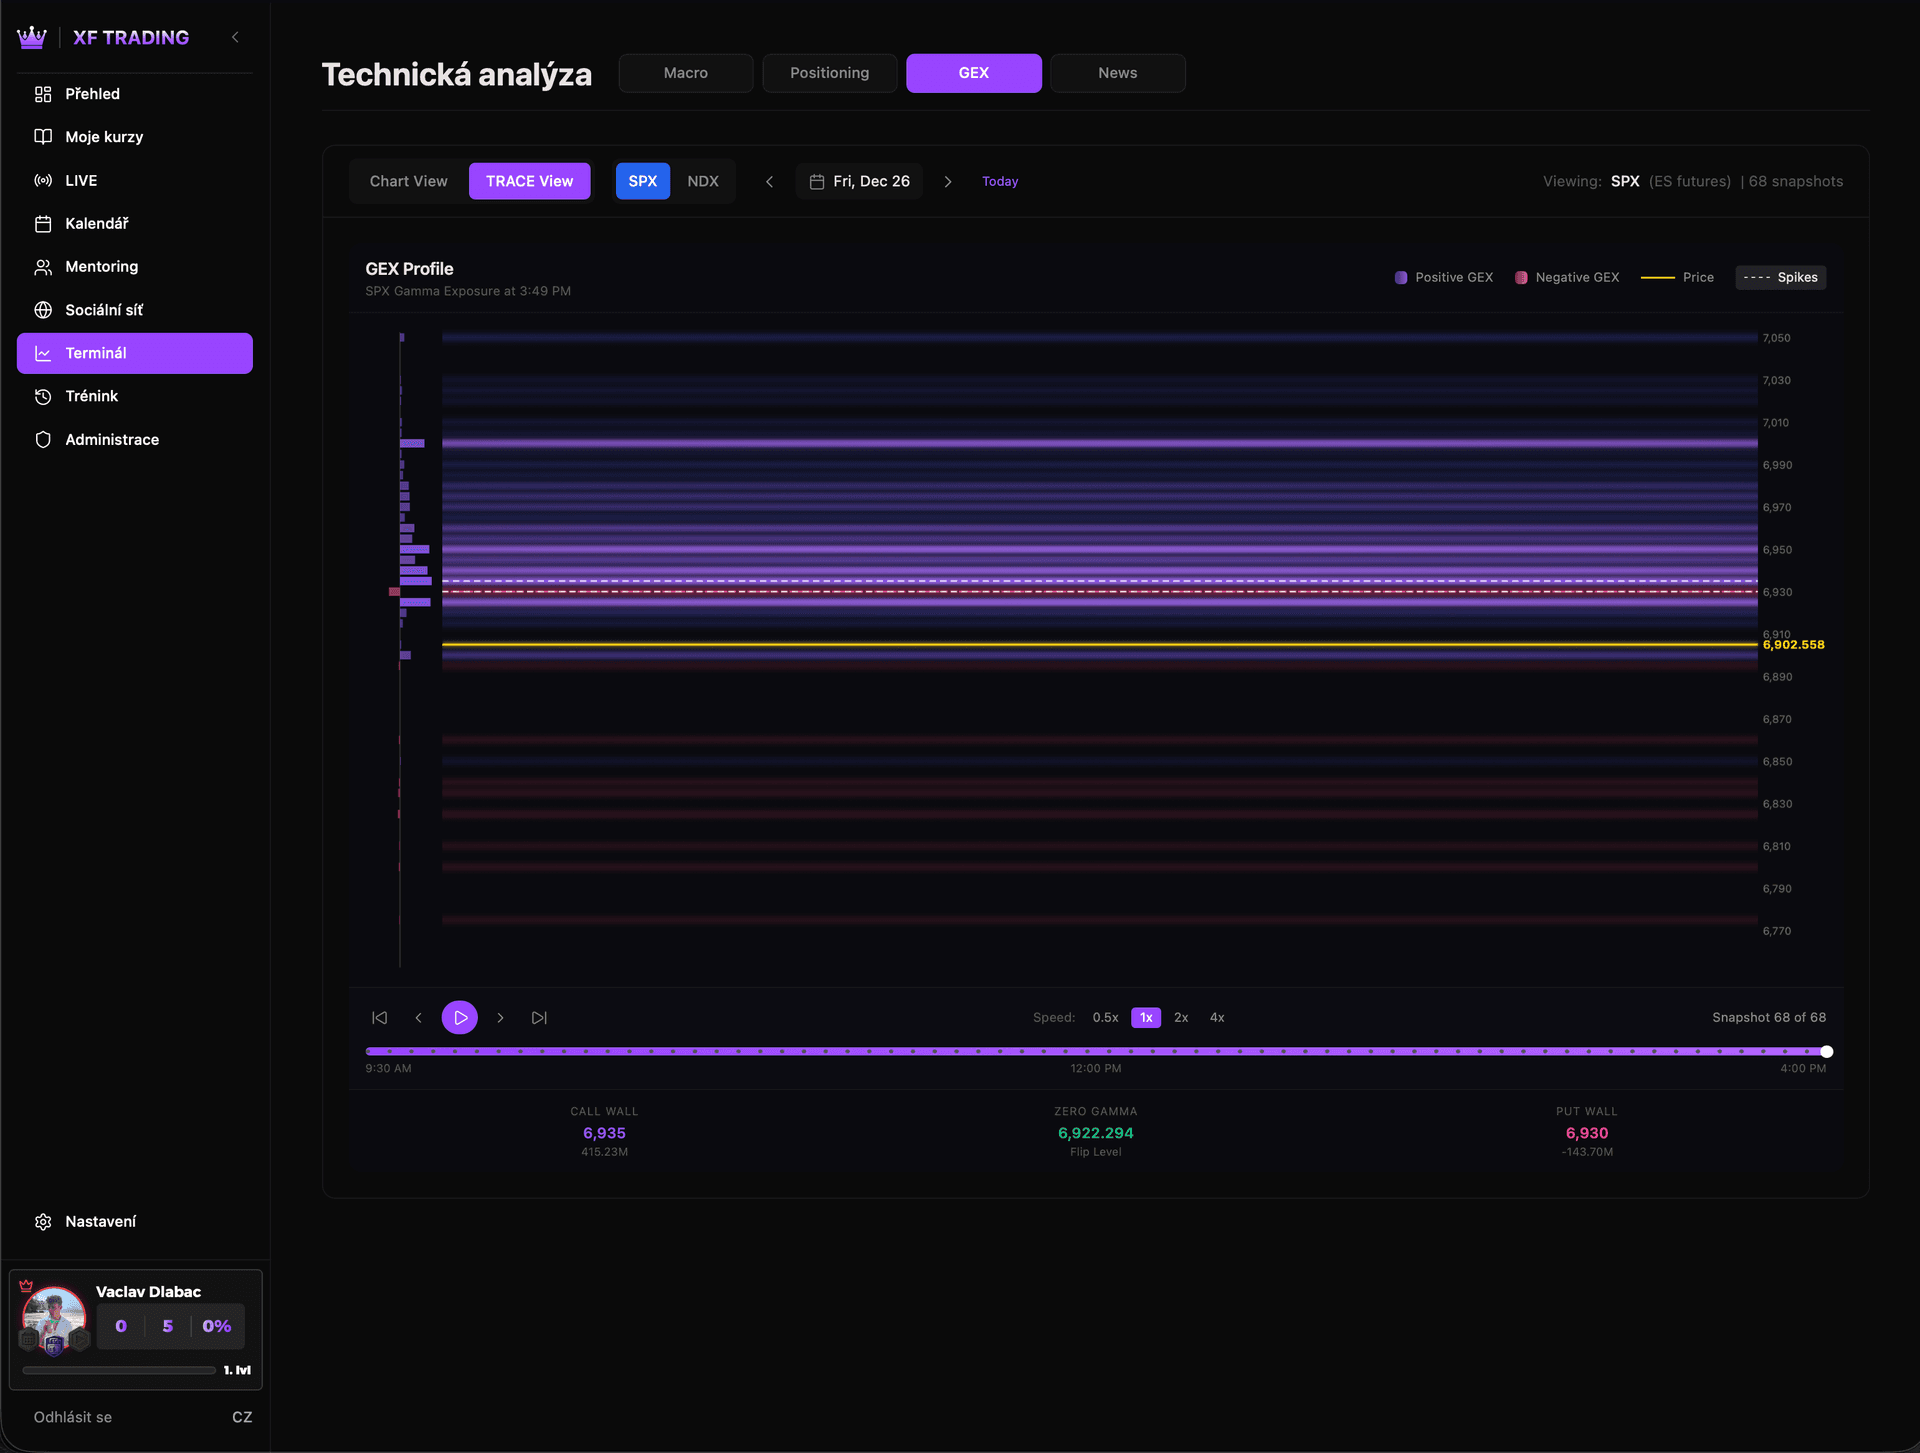Open the Macro tab
The image size is (1920, 1453).
[x=685, y=73]
